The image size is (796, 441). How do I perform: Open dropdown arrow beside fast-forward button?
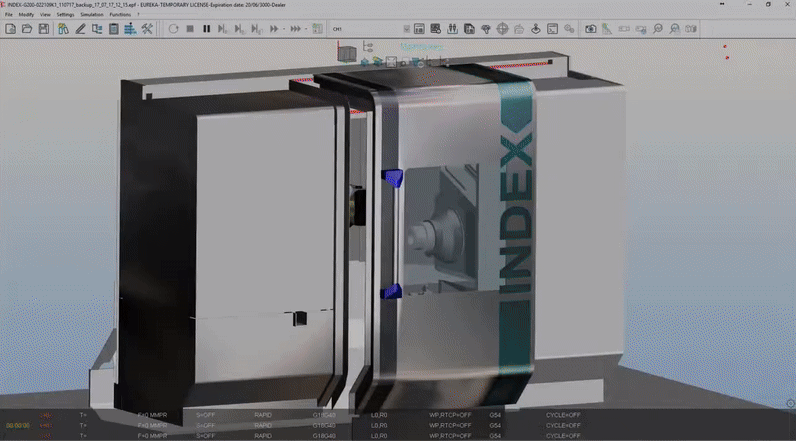tap(283, 28)
